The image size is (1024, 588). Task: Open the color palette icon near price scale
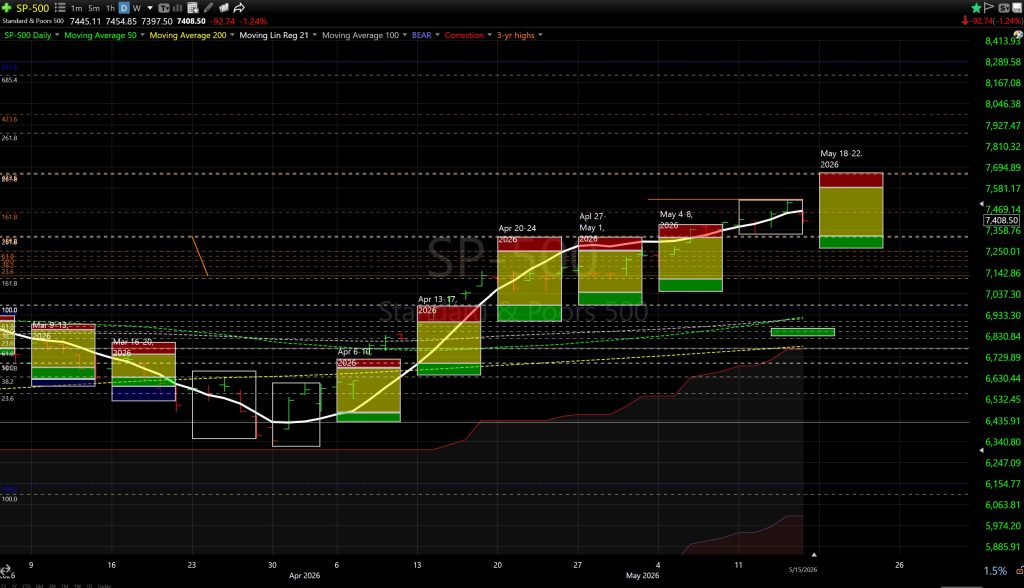1017,35
